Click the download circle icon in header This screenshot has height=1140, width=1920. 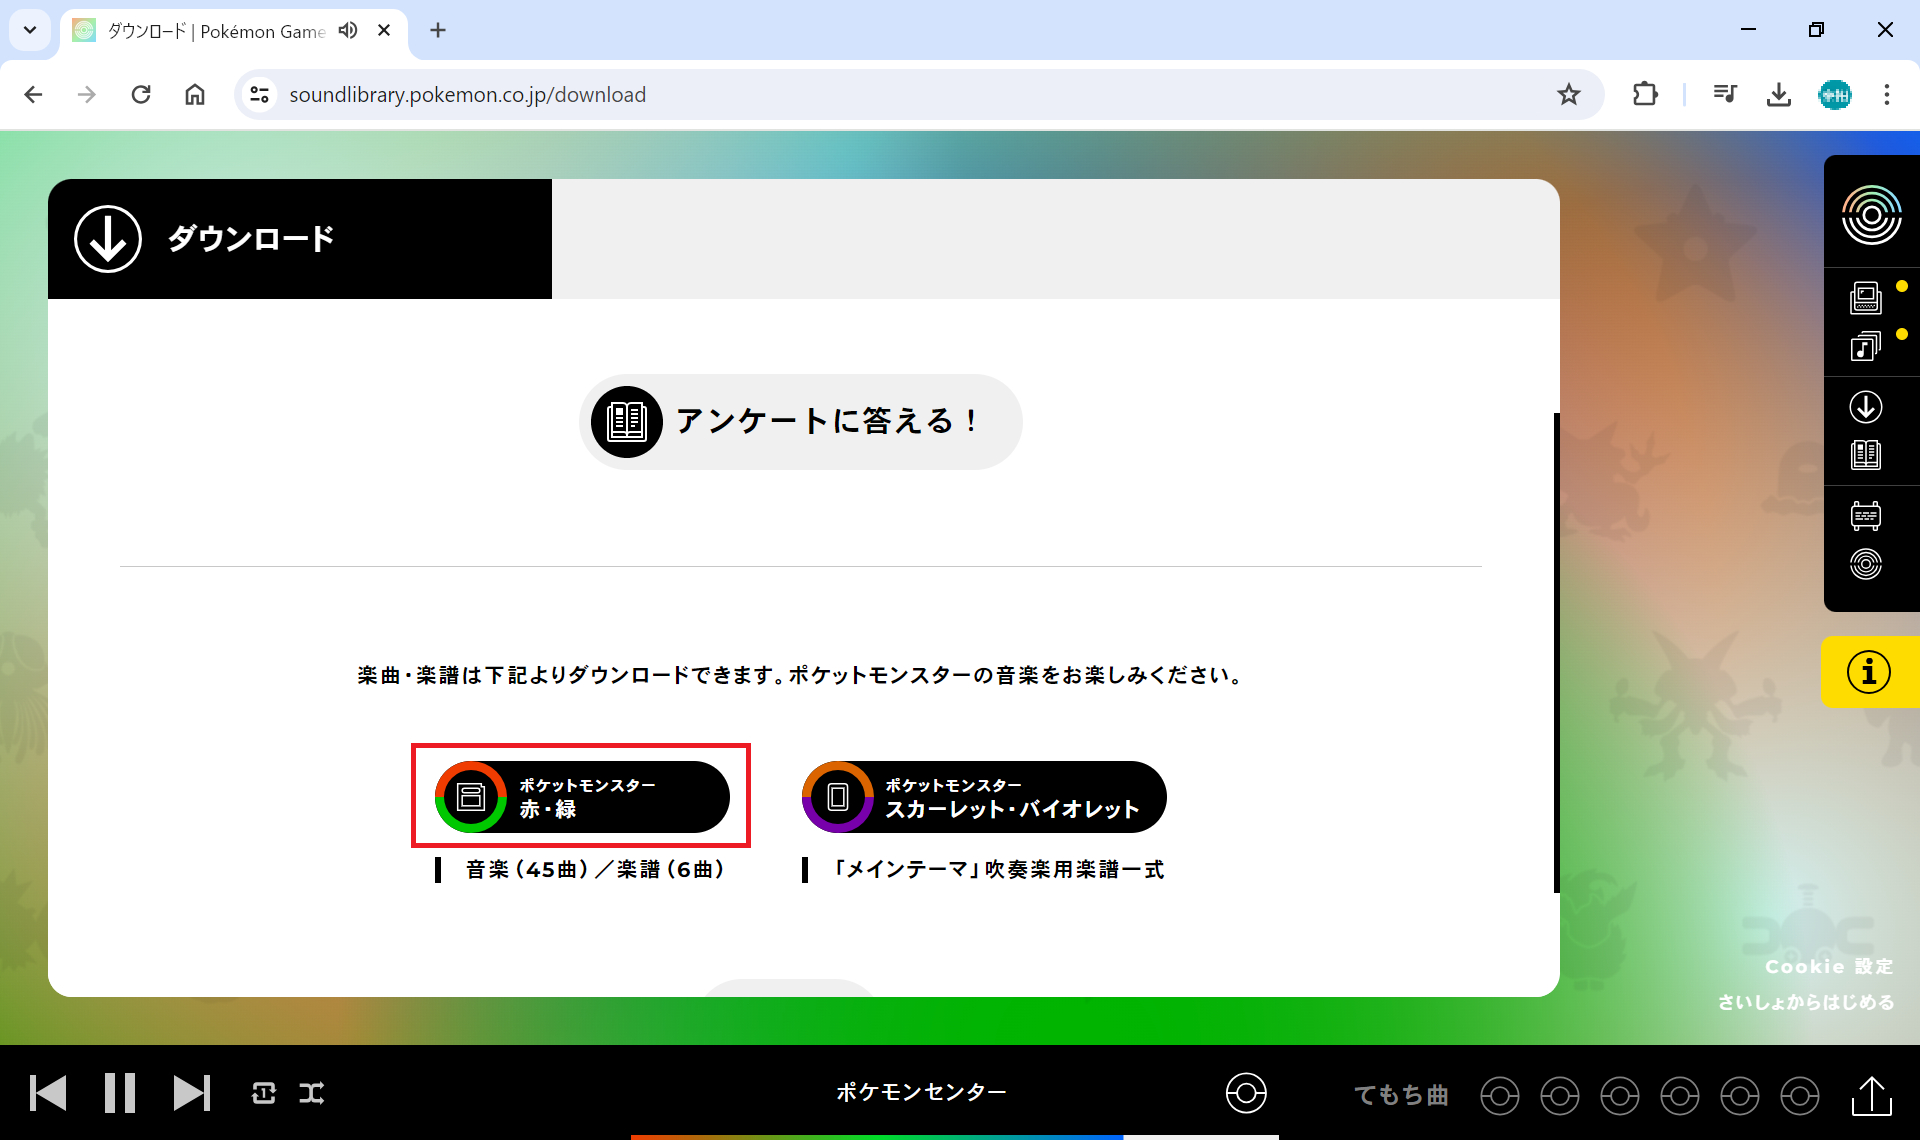point(108,239)
